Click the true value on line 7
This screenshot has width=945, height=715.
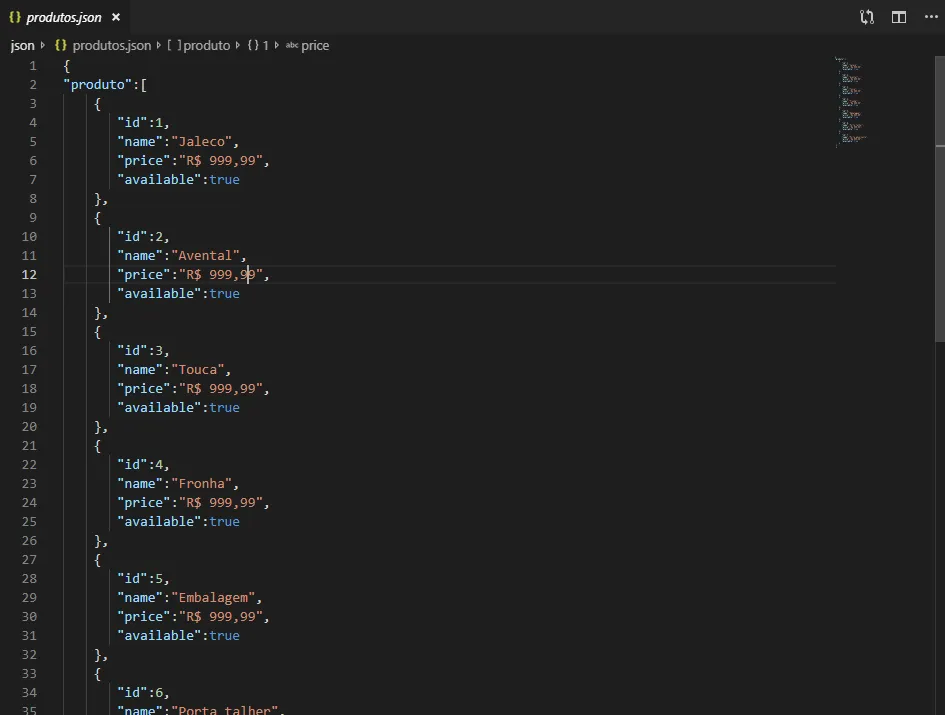(224, 180)
